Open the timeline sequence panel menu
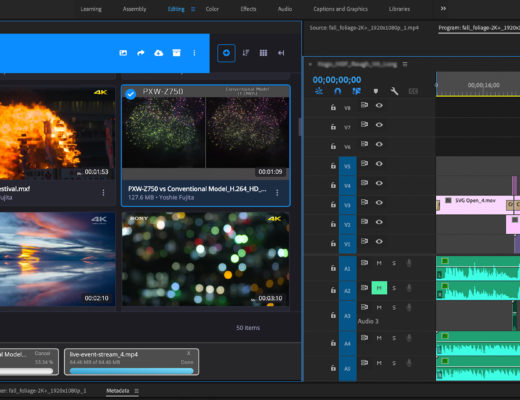 (x=405, y=64)
